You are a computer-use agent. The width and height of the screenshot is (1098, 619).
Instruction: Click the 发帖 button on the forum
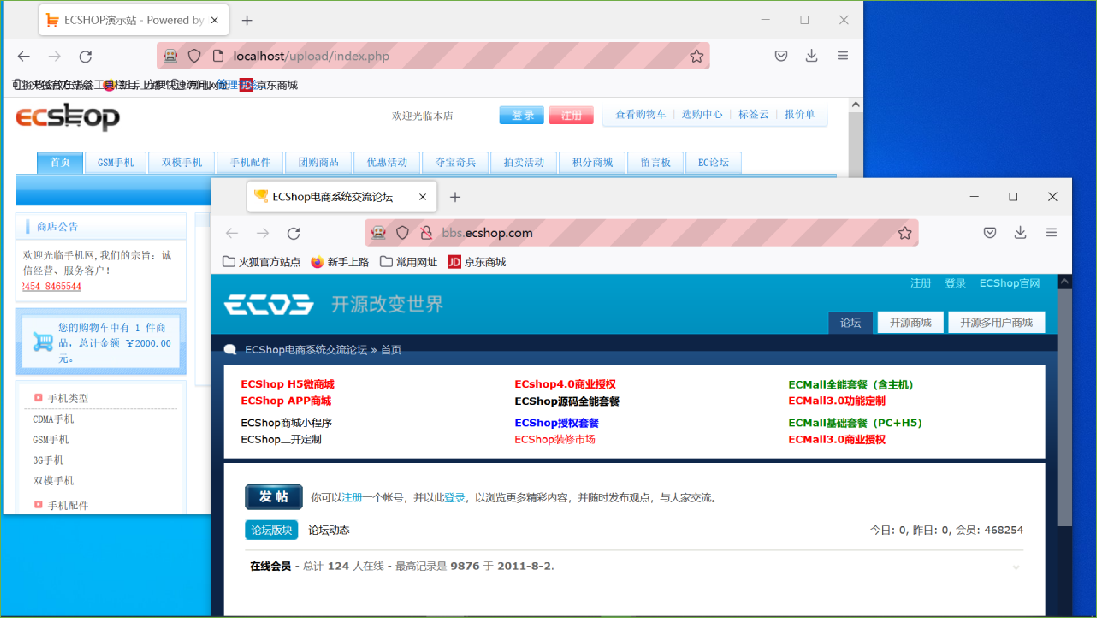coord(274,496)
